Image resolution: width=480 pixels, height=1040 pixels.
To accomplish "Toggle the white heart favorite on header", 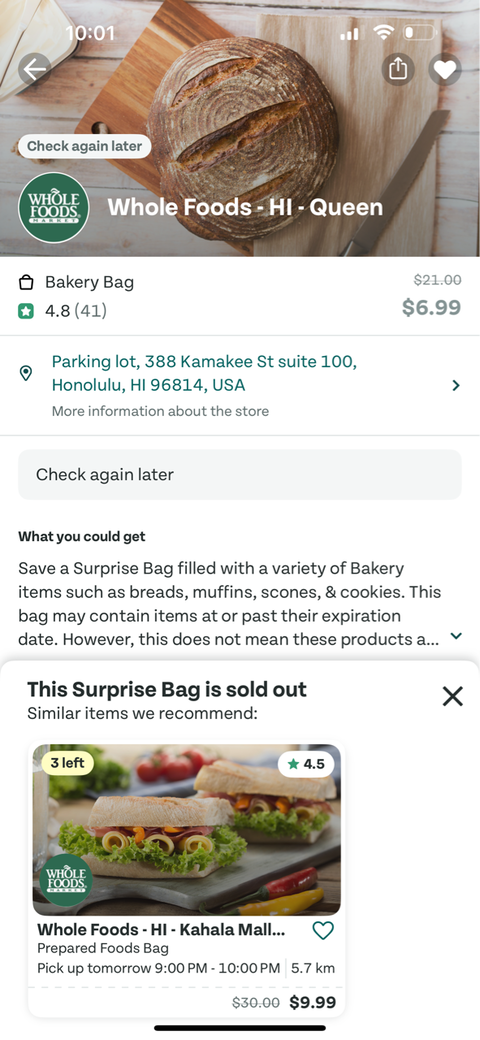I will point(445,69).
